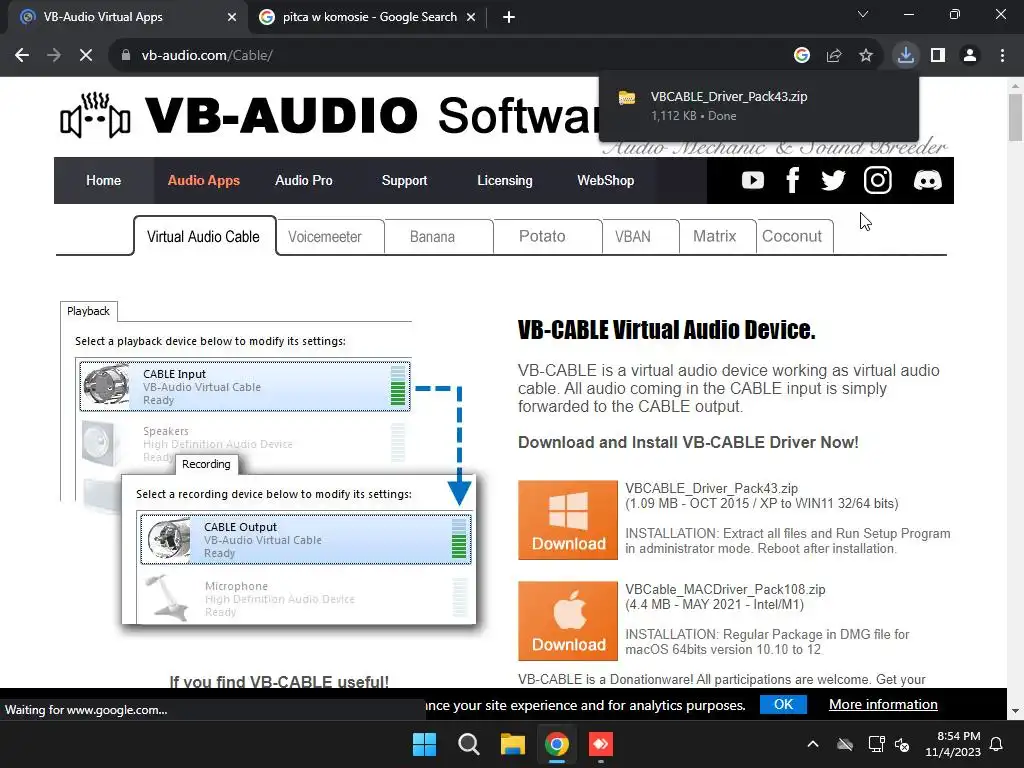1024x768 pixels.
Task: Open the More information link
Action: pyautogui.click(x=883, y=704)
